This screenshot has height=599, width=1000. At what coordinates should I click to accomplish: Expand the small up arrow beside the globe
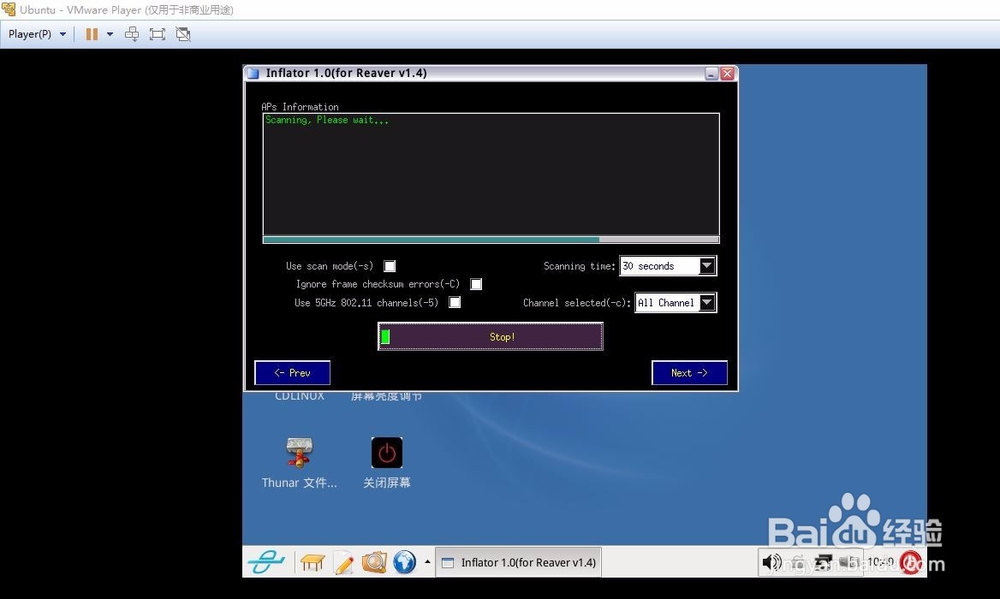tap(427, 562)
